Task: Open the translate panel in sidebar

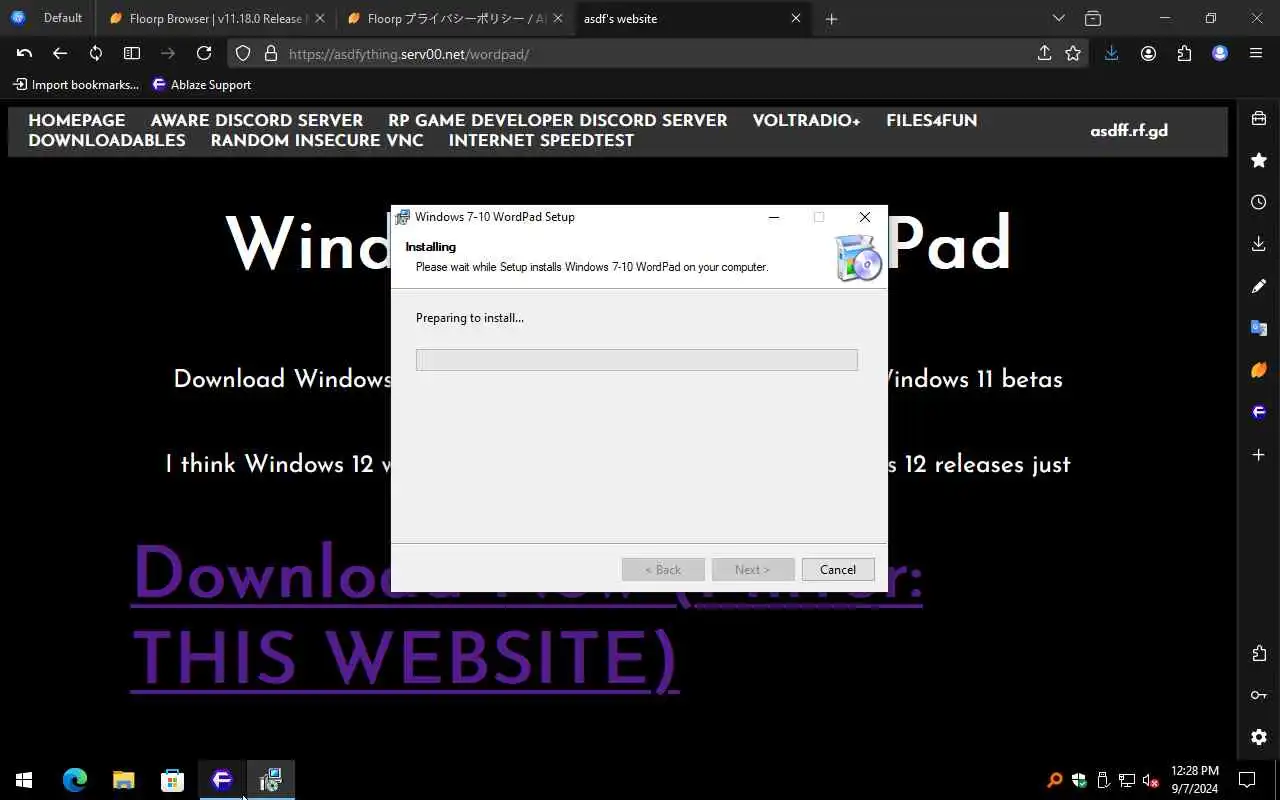Action: click(1259, 328)
